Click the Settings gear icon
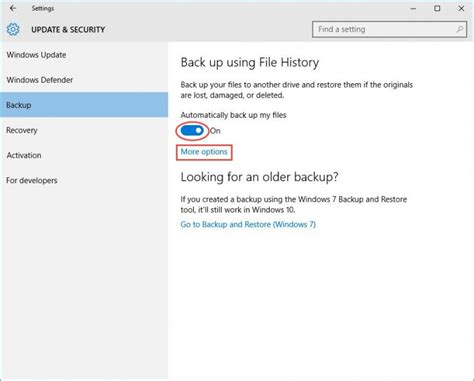This screenshot has width=474, height=381. coord(13,30)
